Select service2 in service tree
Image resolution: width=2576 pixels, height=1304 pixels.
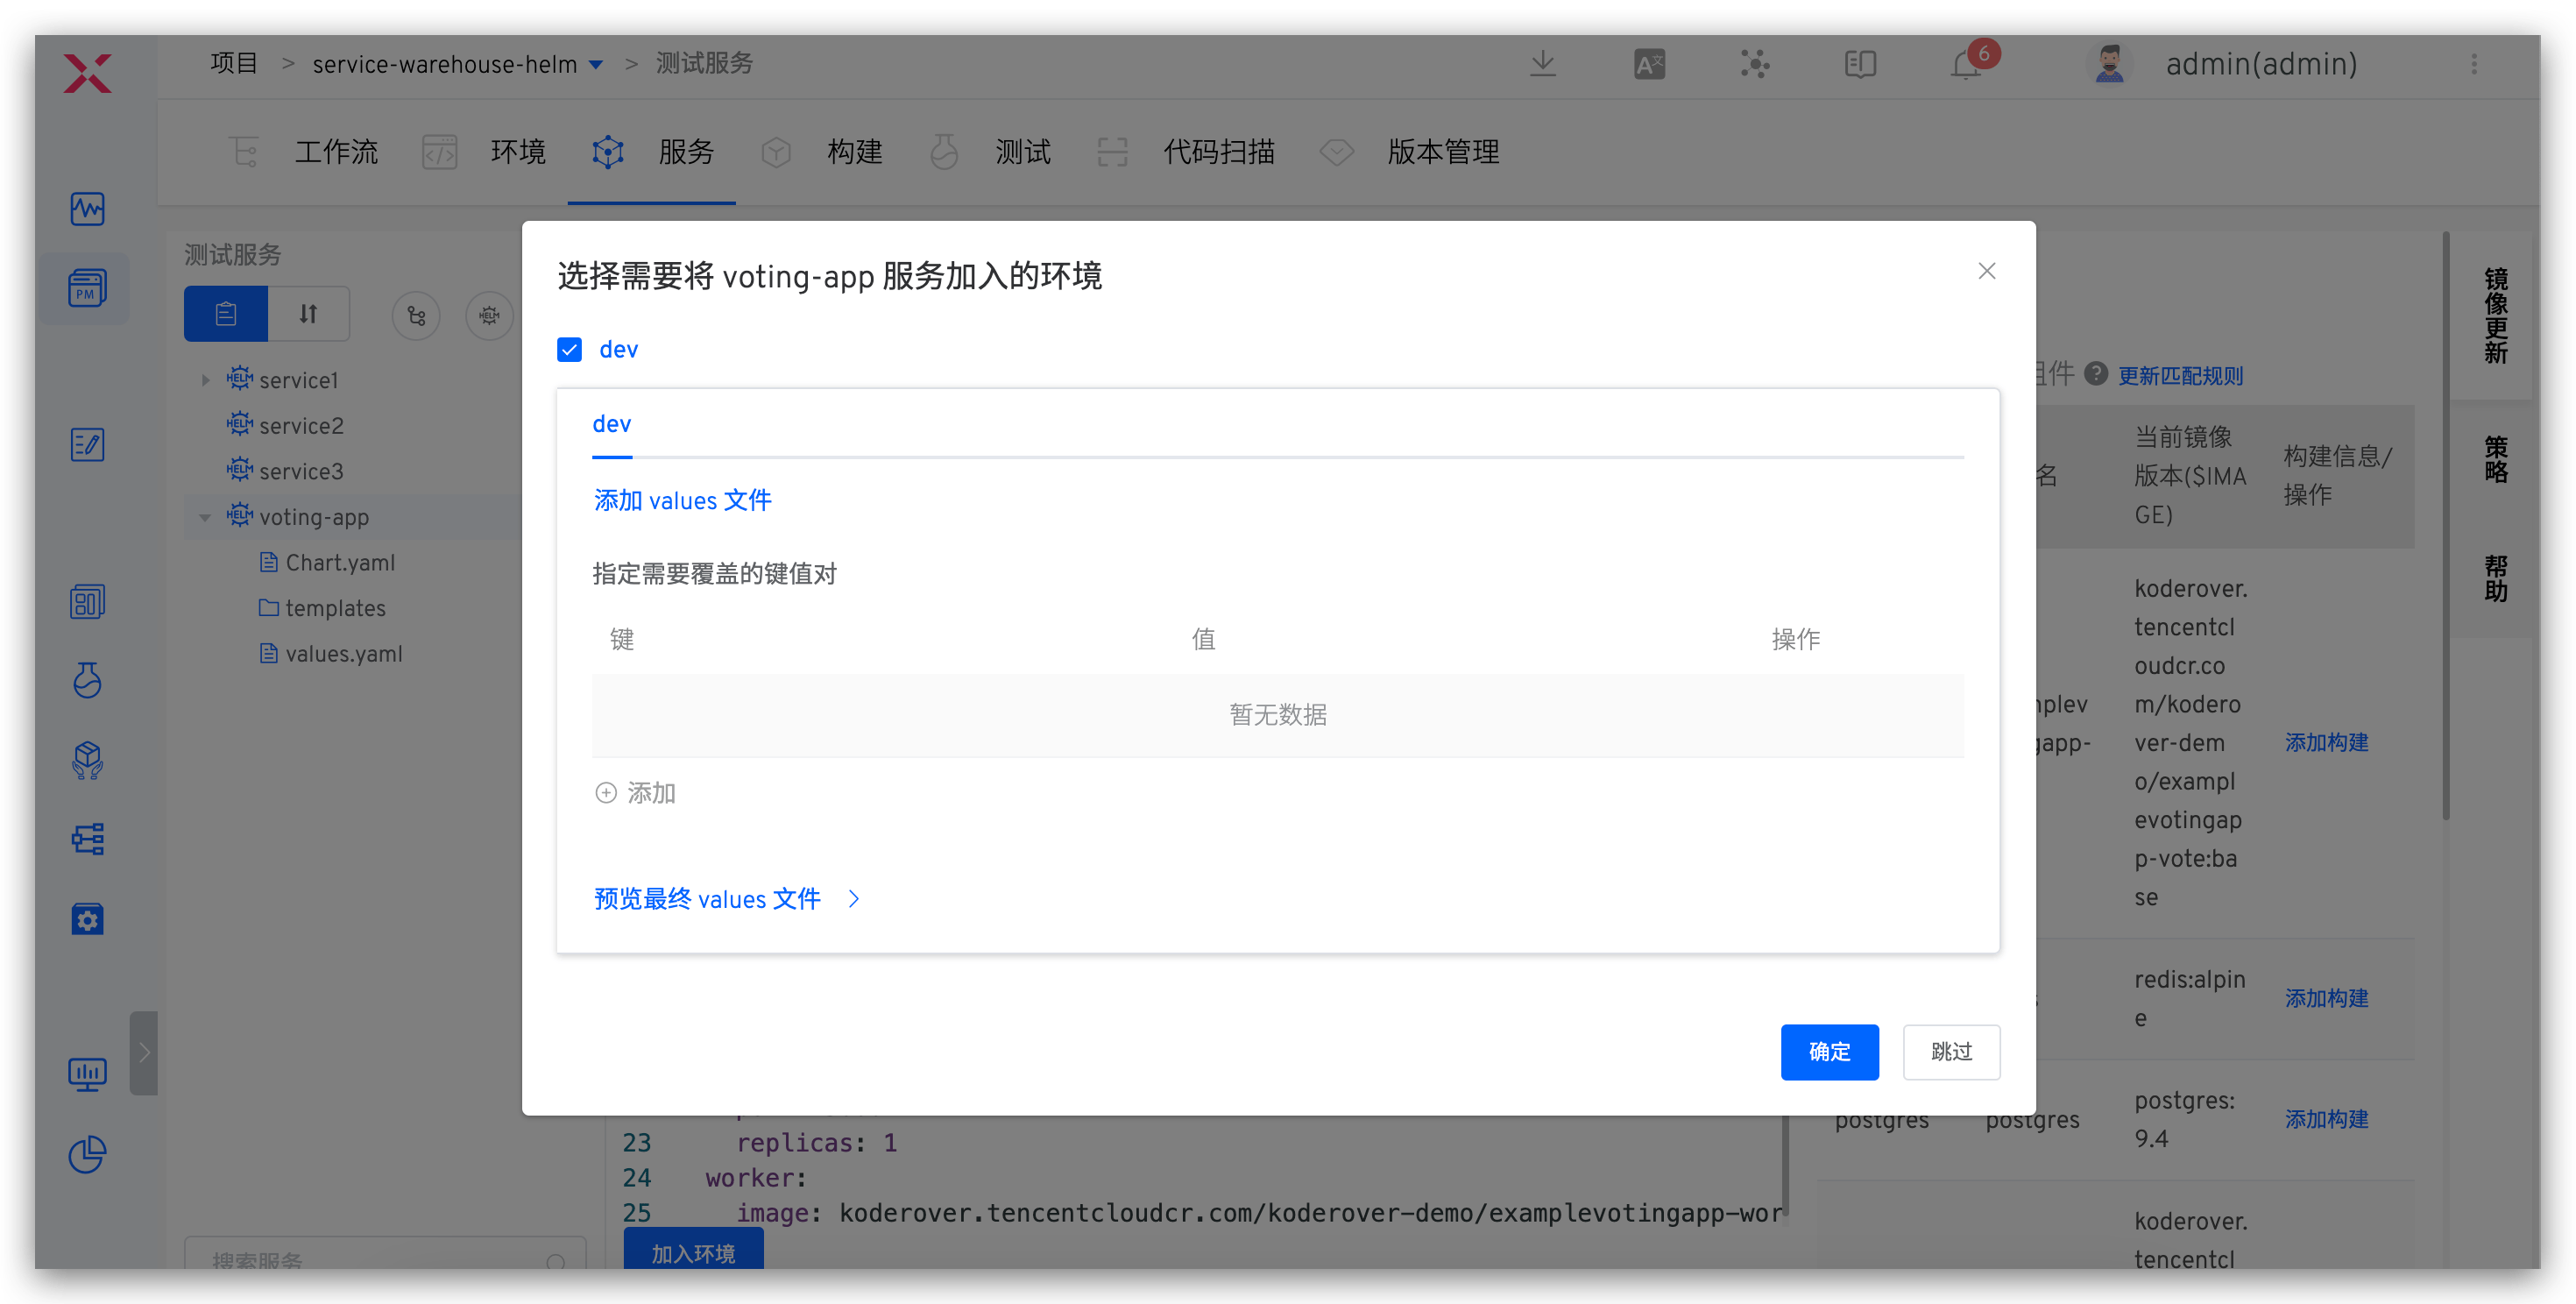(x=301, y=426)
